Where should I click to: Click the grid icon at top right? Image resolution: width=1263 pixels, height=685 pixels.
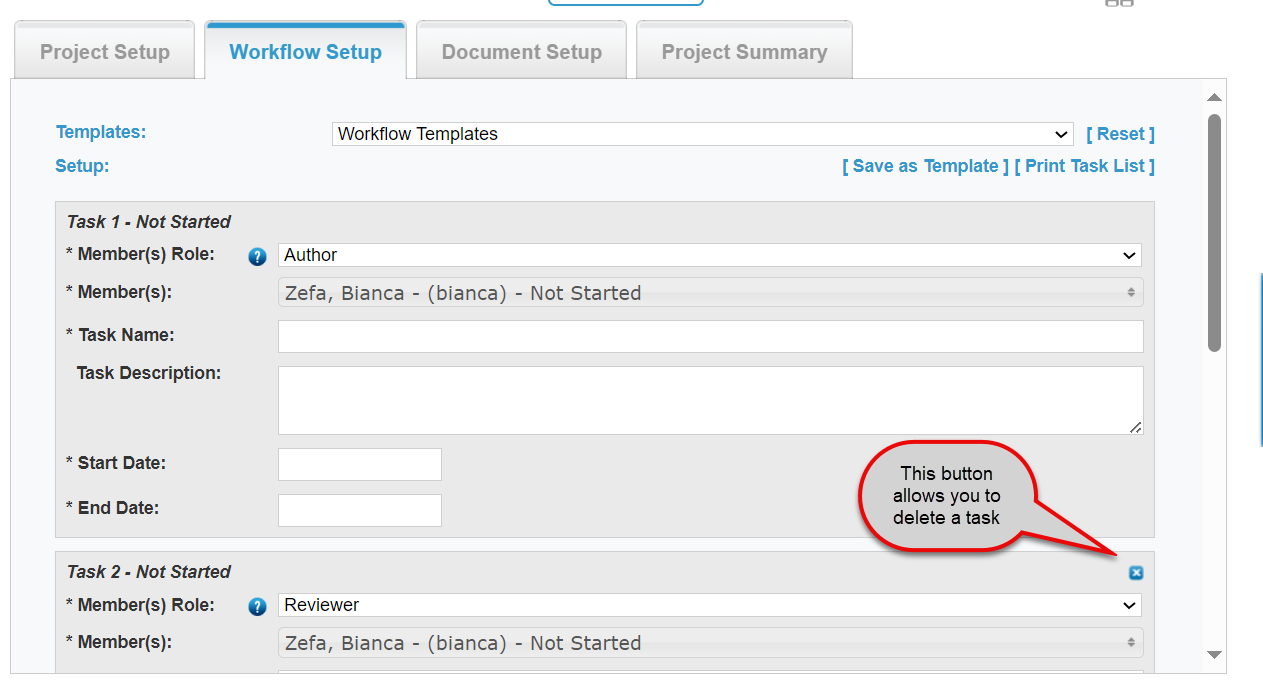[x=1119, y=3]
